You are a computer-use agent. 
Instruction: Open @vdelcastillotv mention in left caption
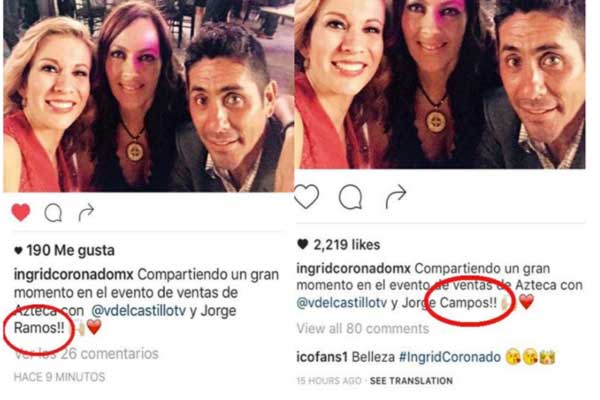point(139,310)
